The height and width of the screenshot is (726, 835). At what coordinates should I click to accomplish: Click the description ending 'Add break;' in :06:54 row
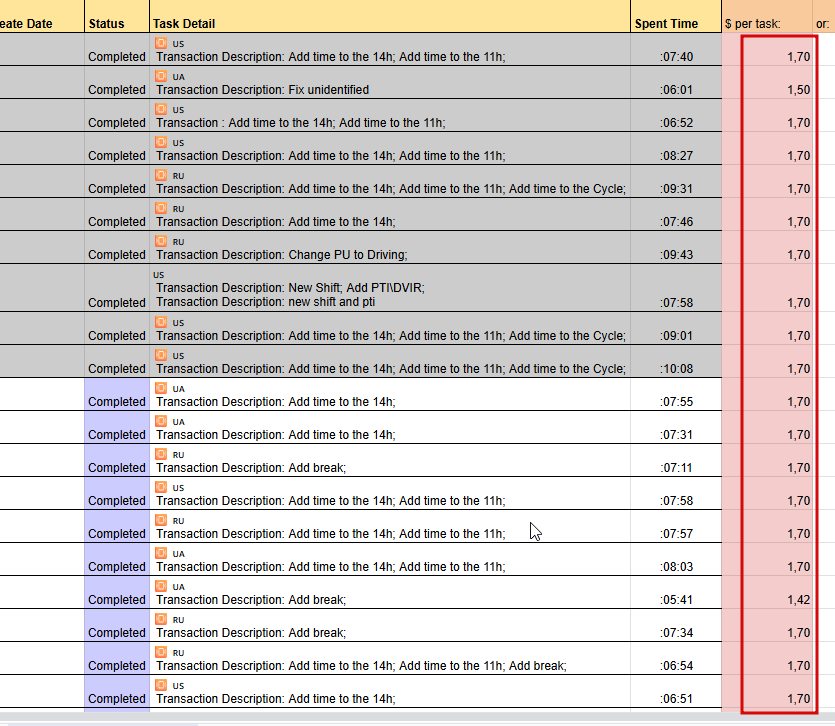tap(361, 666)
